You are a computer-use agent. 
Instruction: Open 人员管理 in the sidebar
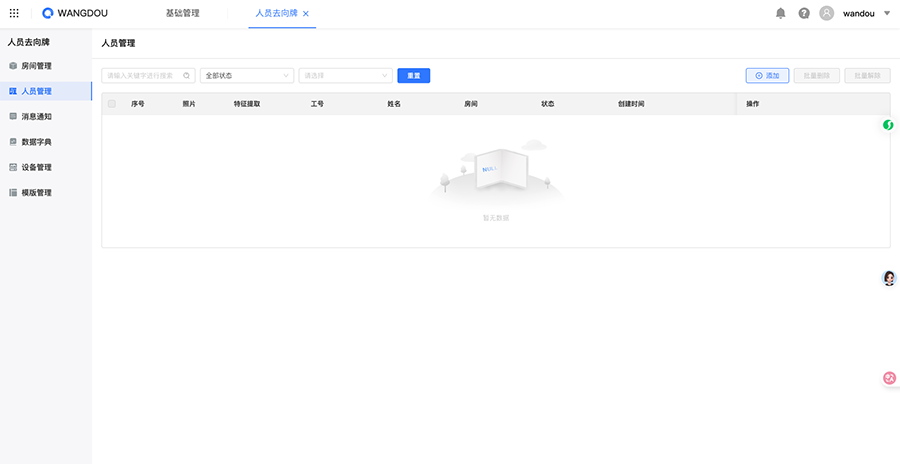coord(46,91)
